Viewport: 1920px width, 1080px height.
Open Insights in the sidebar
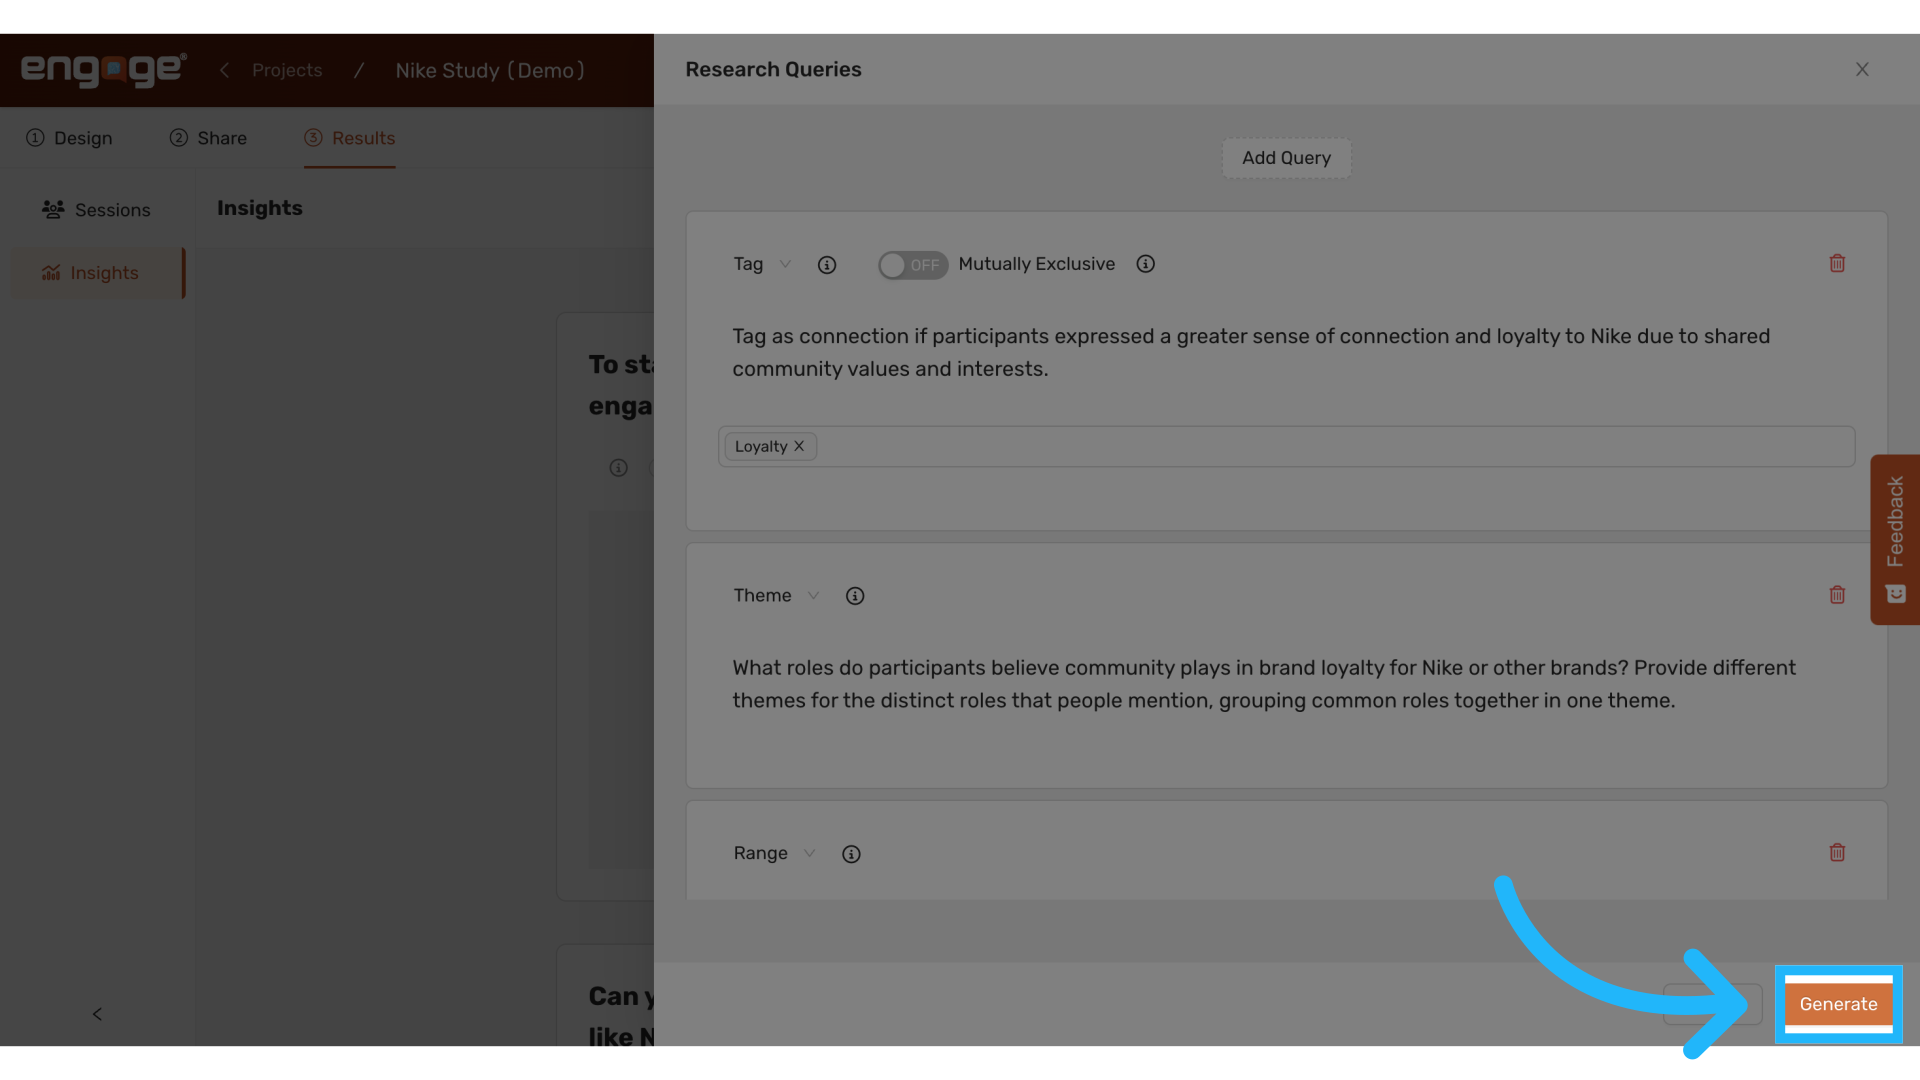point(97,273)
